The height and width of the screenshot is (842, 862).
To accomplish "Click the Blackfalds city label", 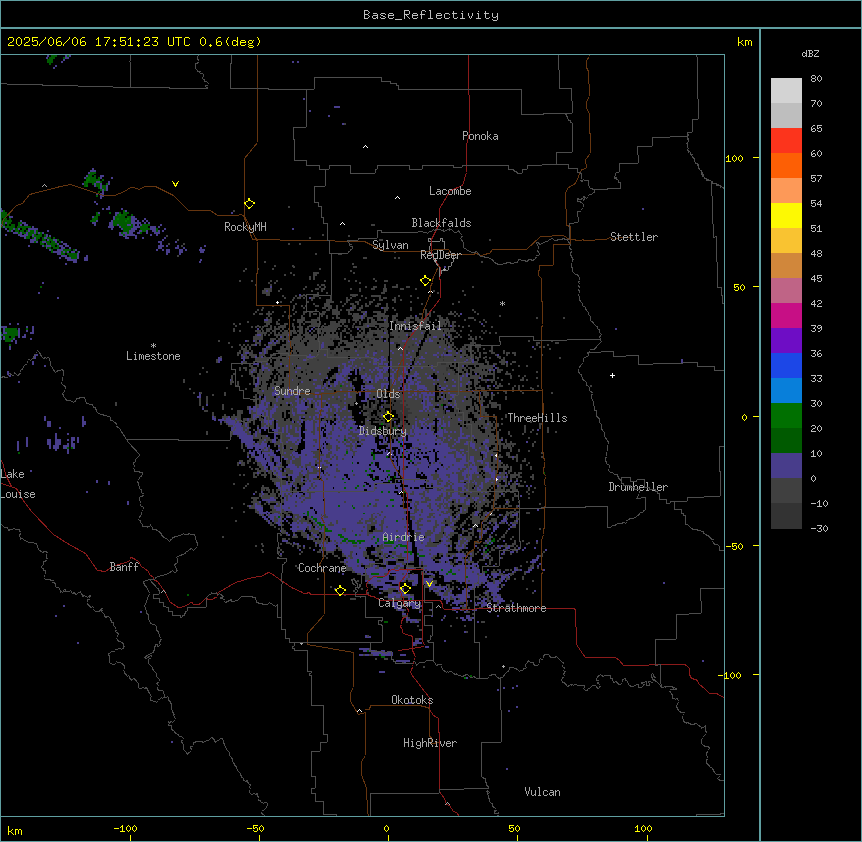I will (441, 223).
